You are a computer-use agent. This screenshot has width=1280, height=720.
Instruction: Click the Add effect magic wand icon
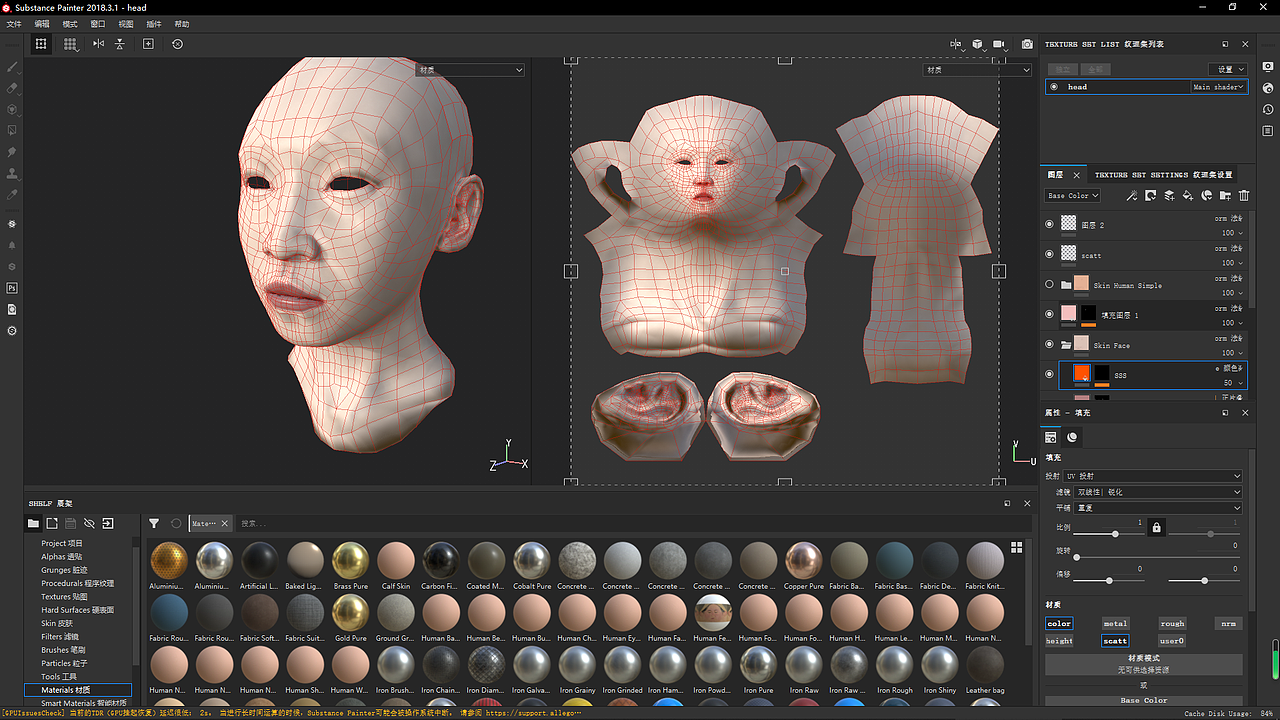tap(1131, 195)
